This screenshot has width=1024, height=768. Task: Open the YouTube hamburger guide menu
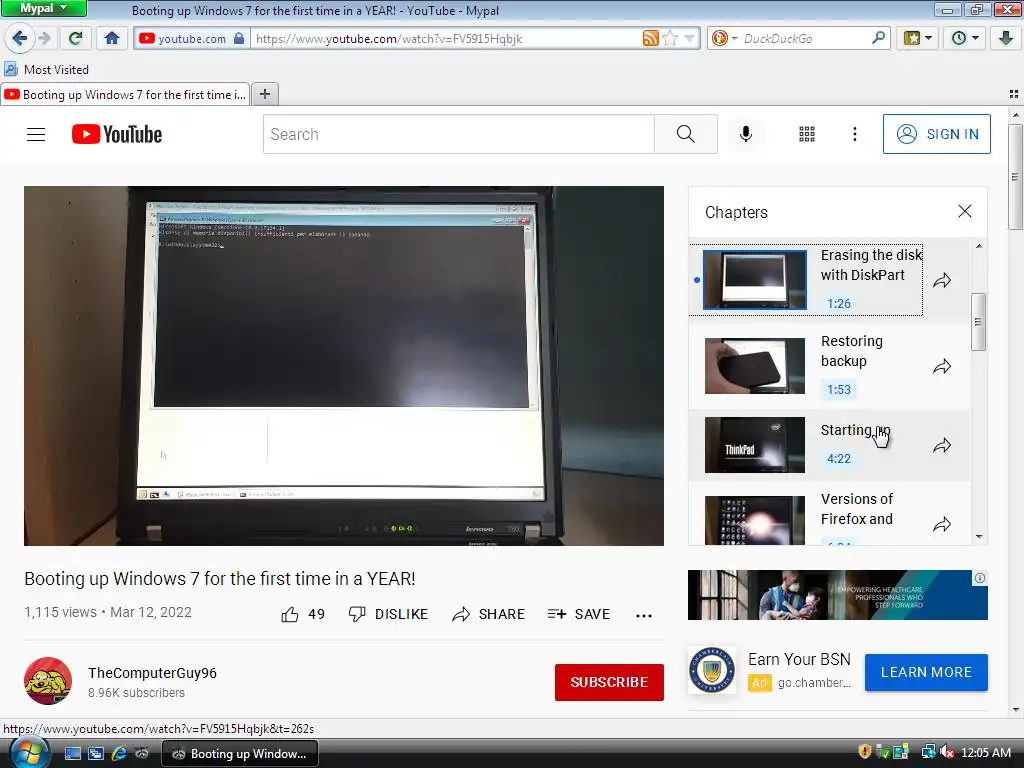36,135
